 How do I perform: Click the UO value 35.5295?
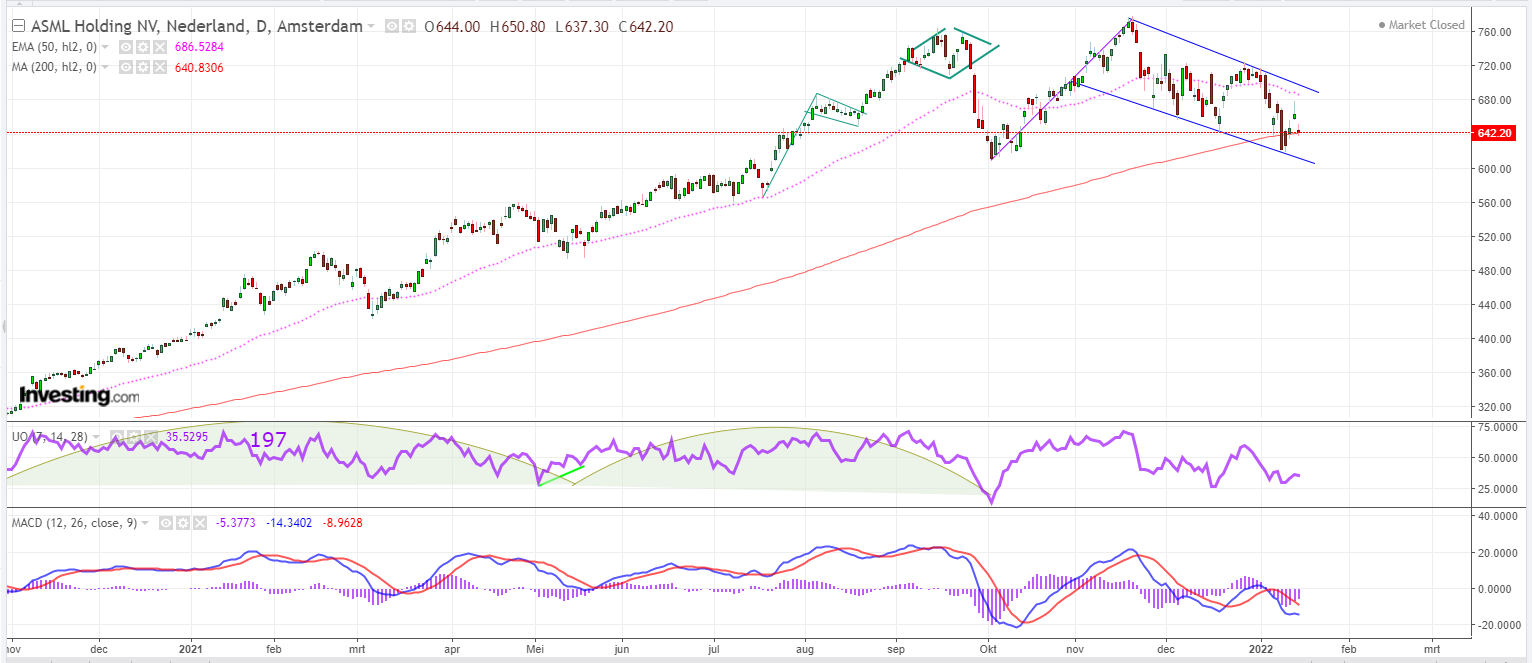coord(186,437)
